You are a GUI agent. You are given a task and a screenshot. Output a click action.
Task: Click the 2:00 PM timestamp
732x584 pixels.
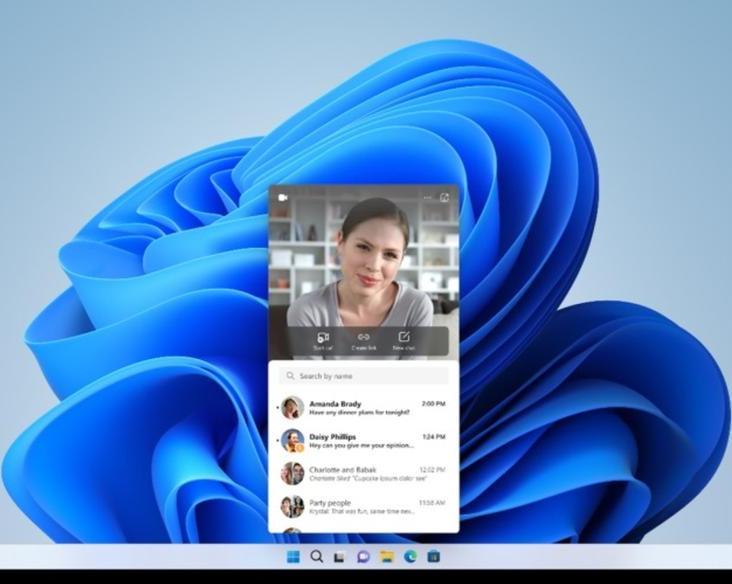click(434, 404)
